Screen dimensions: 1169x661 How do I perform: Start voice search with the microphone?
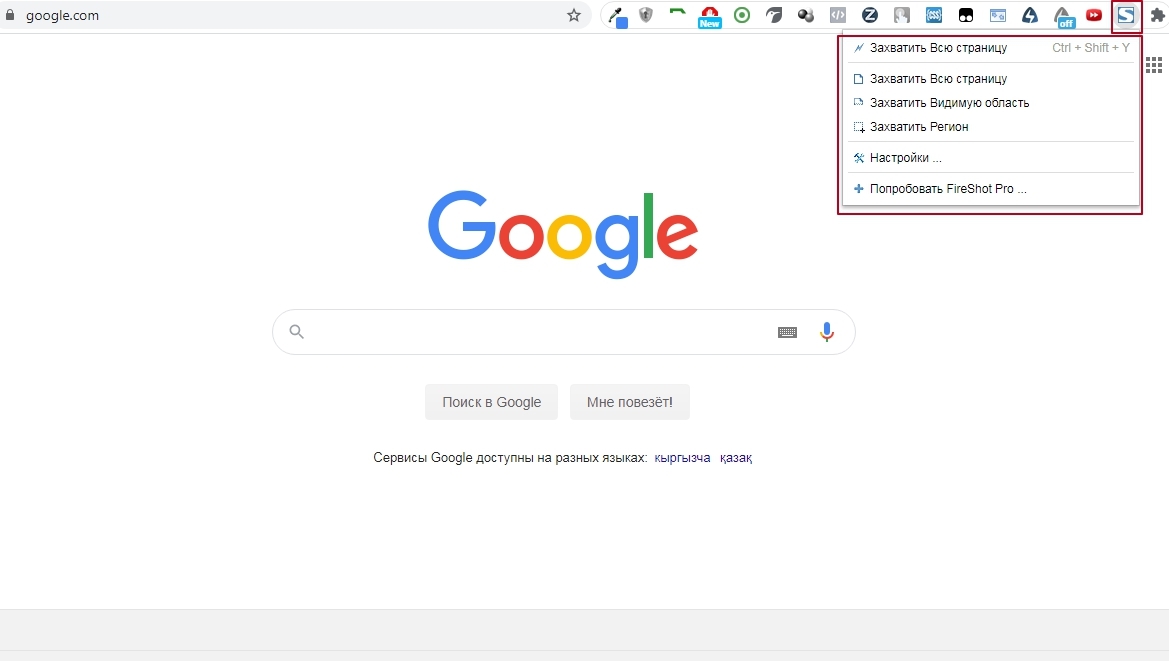pos(826,332)
